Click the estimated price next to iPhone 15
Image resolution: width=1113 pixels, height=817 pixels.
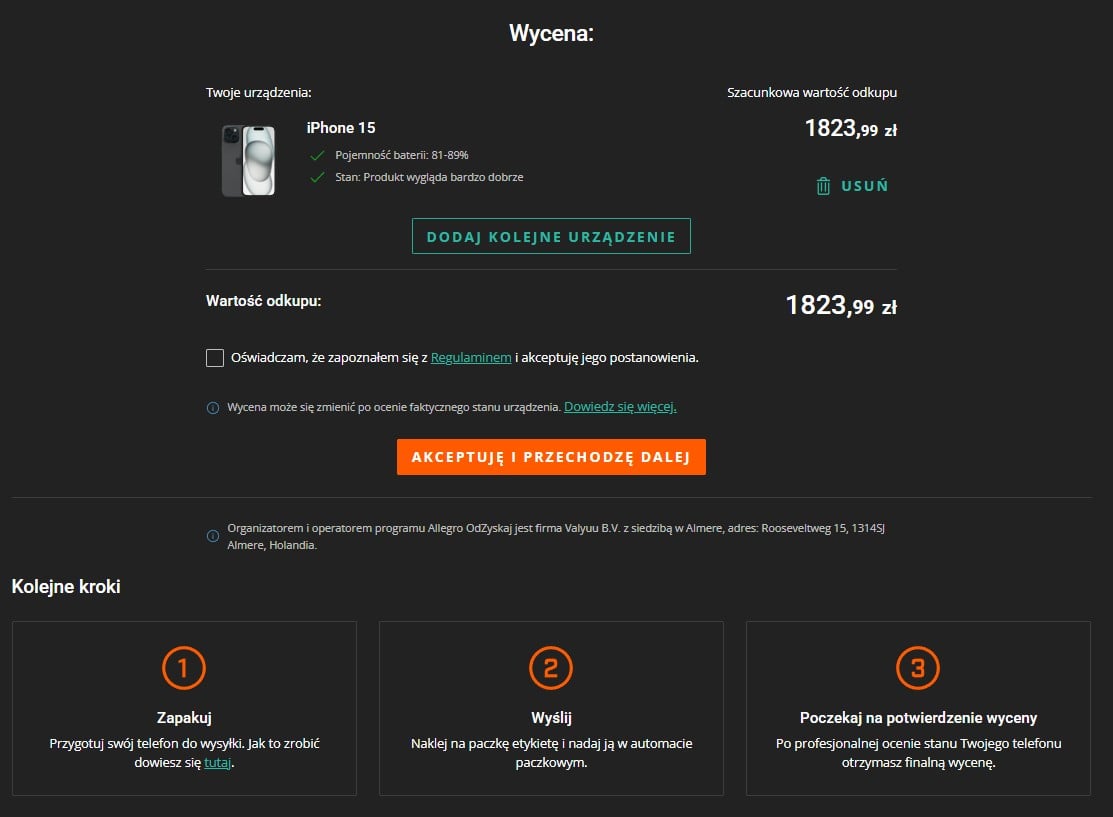849,128
